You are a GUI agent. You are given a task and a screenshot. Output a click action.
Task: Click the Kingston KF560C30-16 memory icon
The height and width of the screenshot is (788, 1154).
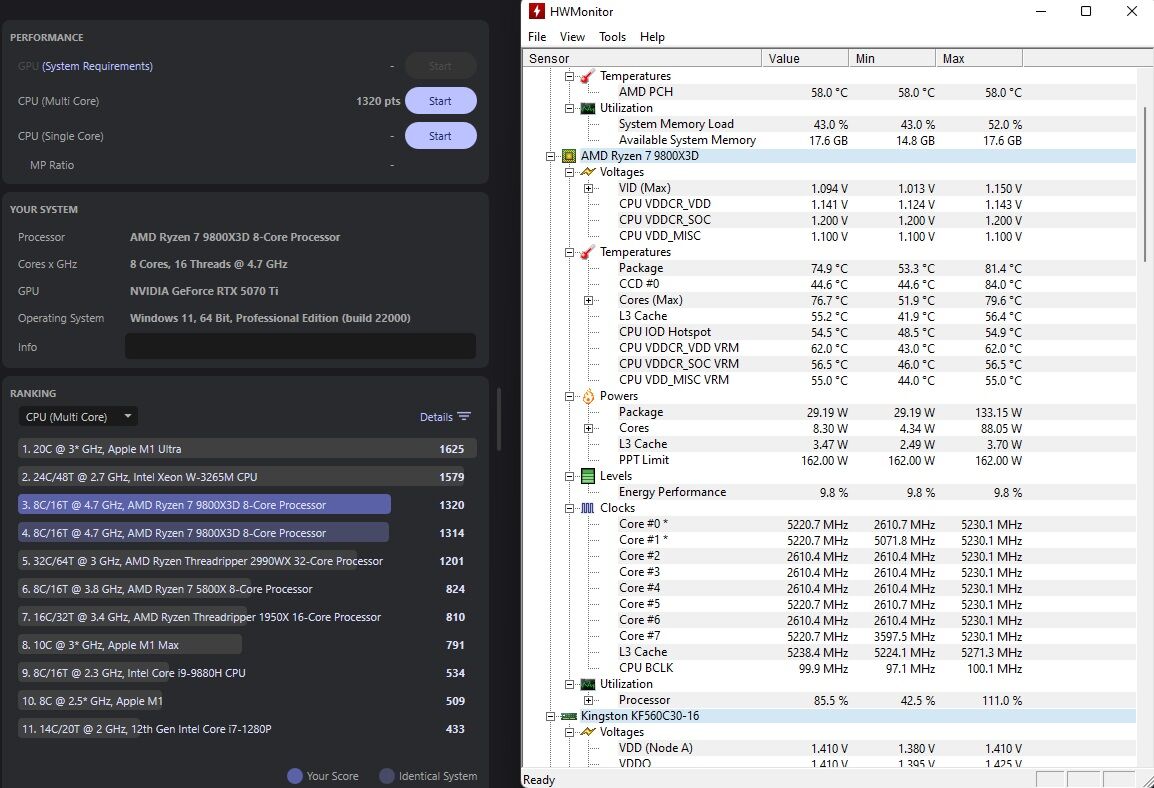point(569,716)
